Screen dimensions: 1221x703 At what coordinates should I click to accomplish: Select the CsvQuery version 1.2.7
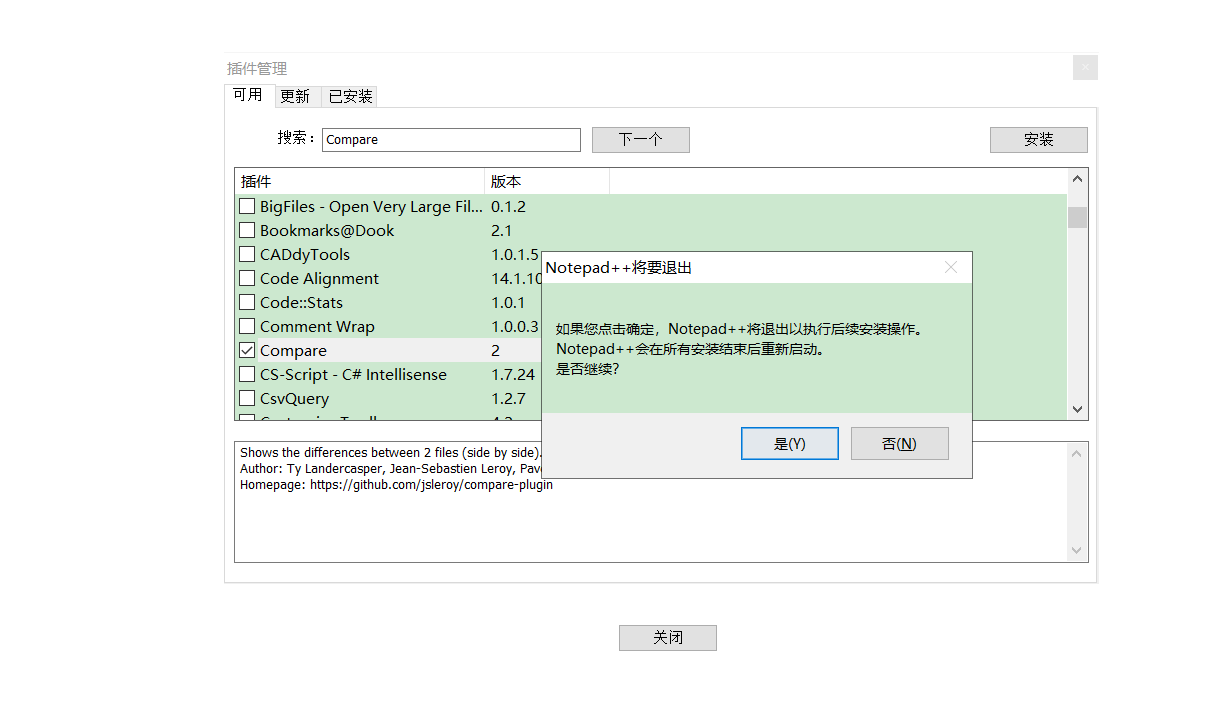point(508,399)
